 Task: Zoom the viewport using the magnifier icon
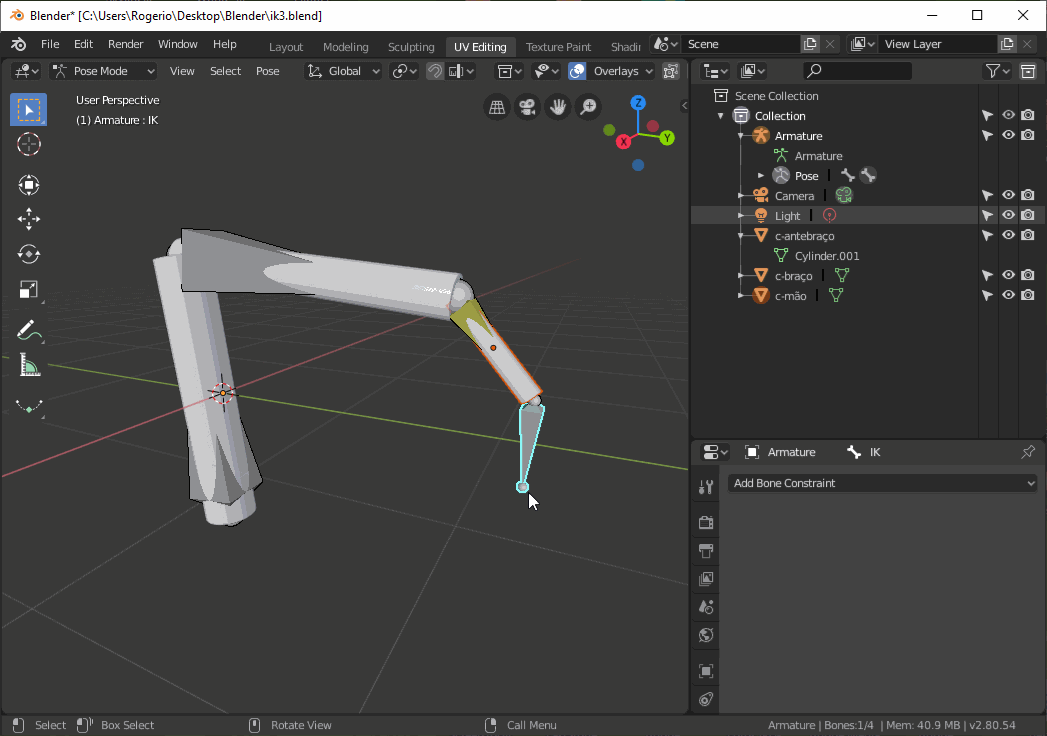(x=588, y=106)
